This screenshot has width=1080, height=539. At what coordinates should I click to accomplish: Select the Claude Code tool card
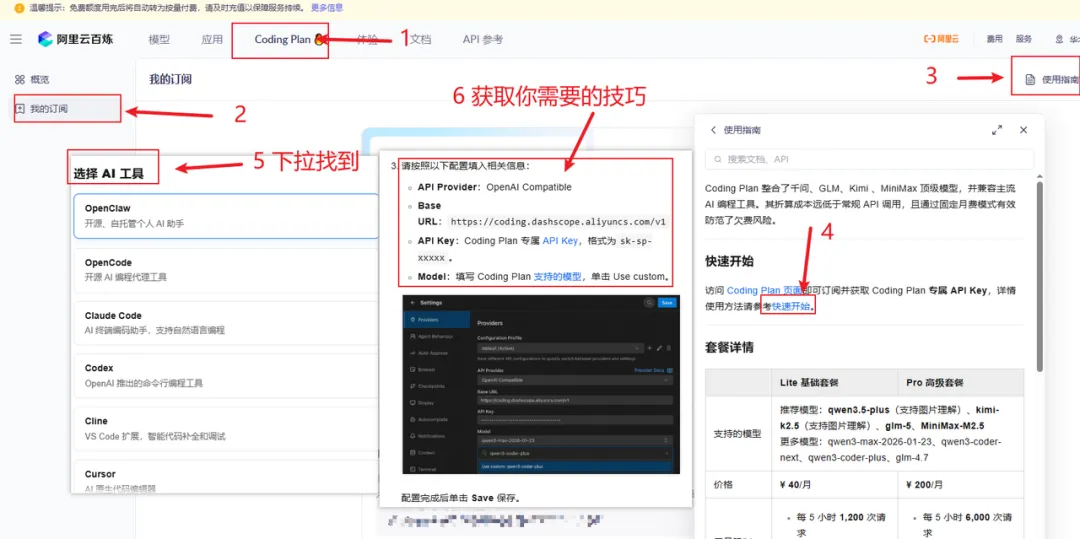(227, 322)
